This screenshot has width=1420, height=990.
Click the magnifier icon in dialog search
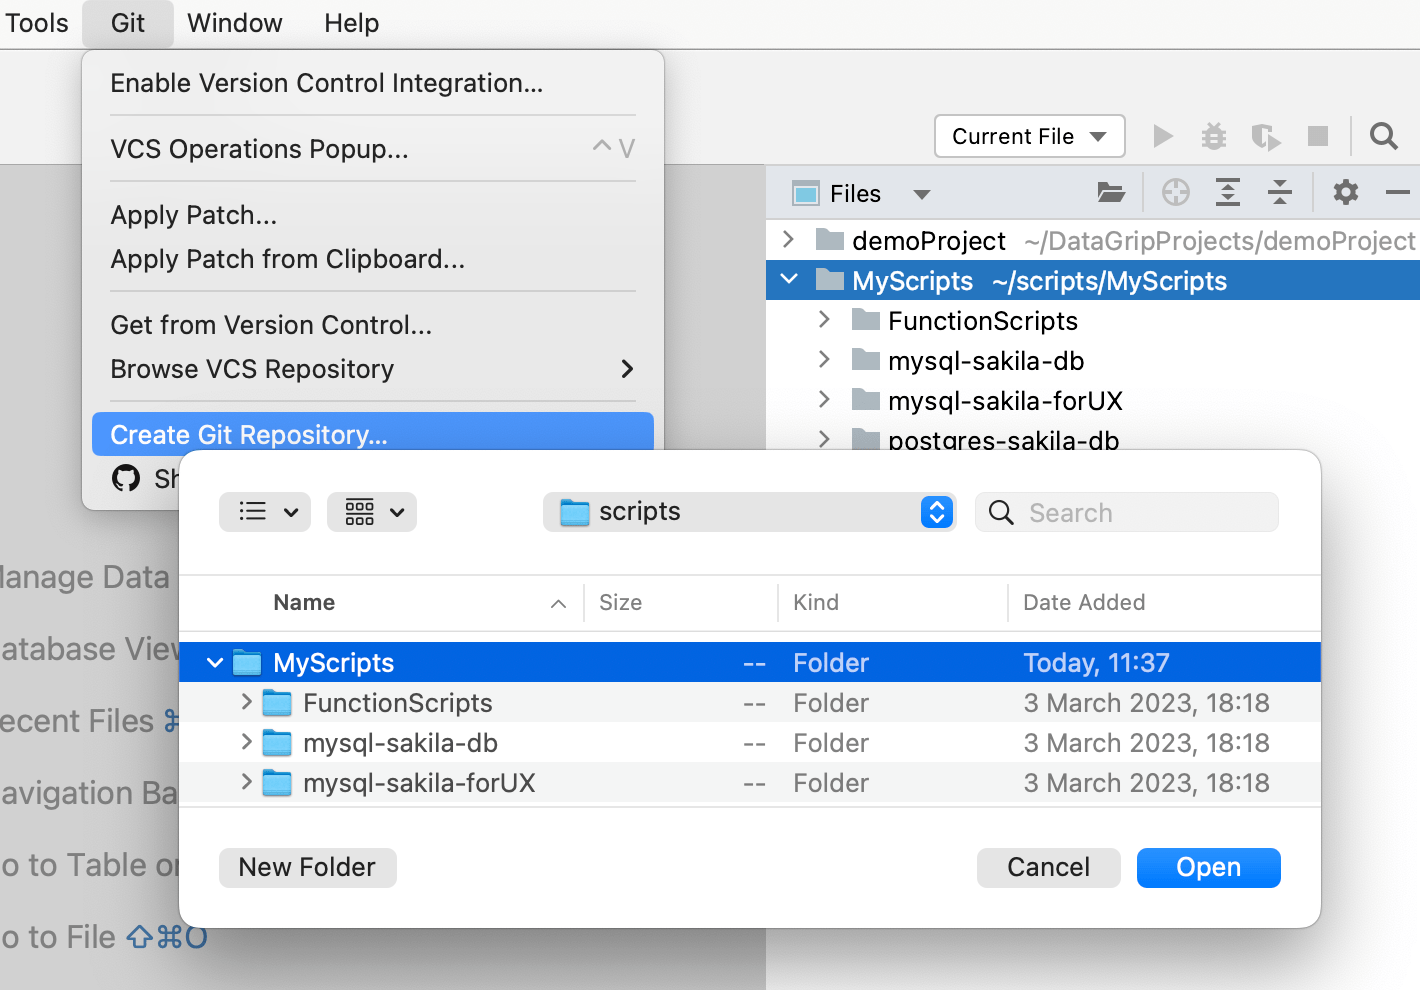point(1001,512)
